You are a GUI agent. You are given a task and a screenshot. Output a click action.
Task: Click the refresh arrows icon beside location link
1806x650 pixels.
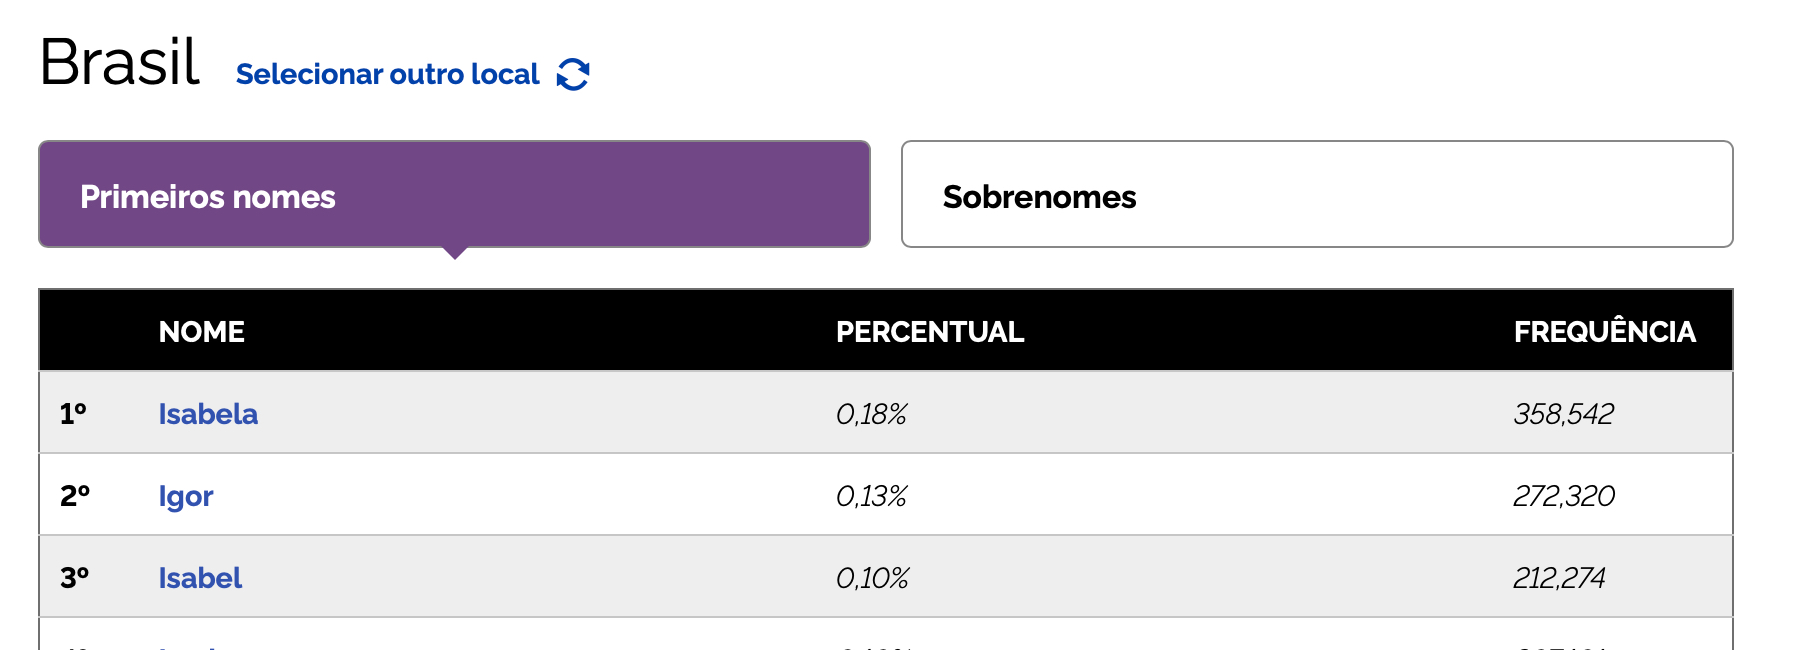[x=573, y=74]
